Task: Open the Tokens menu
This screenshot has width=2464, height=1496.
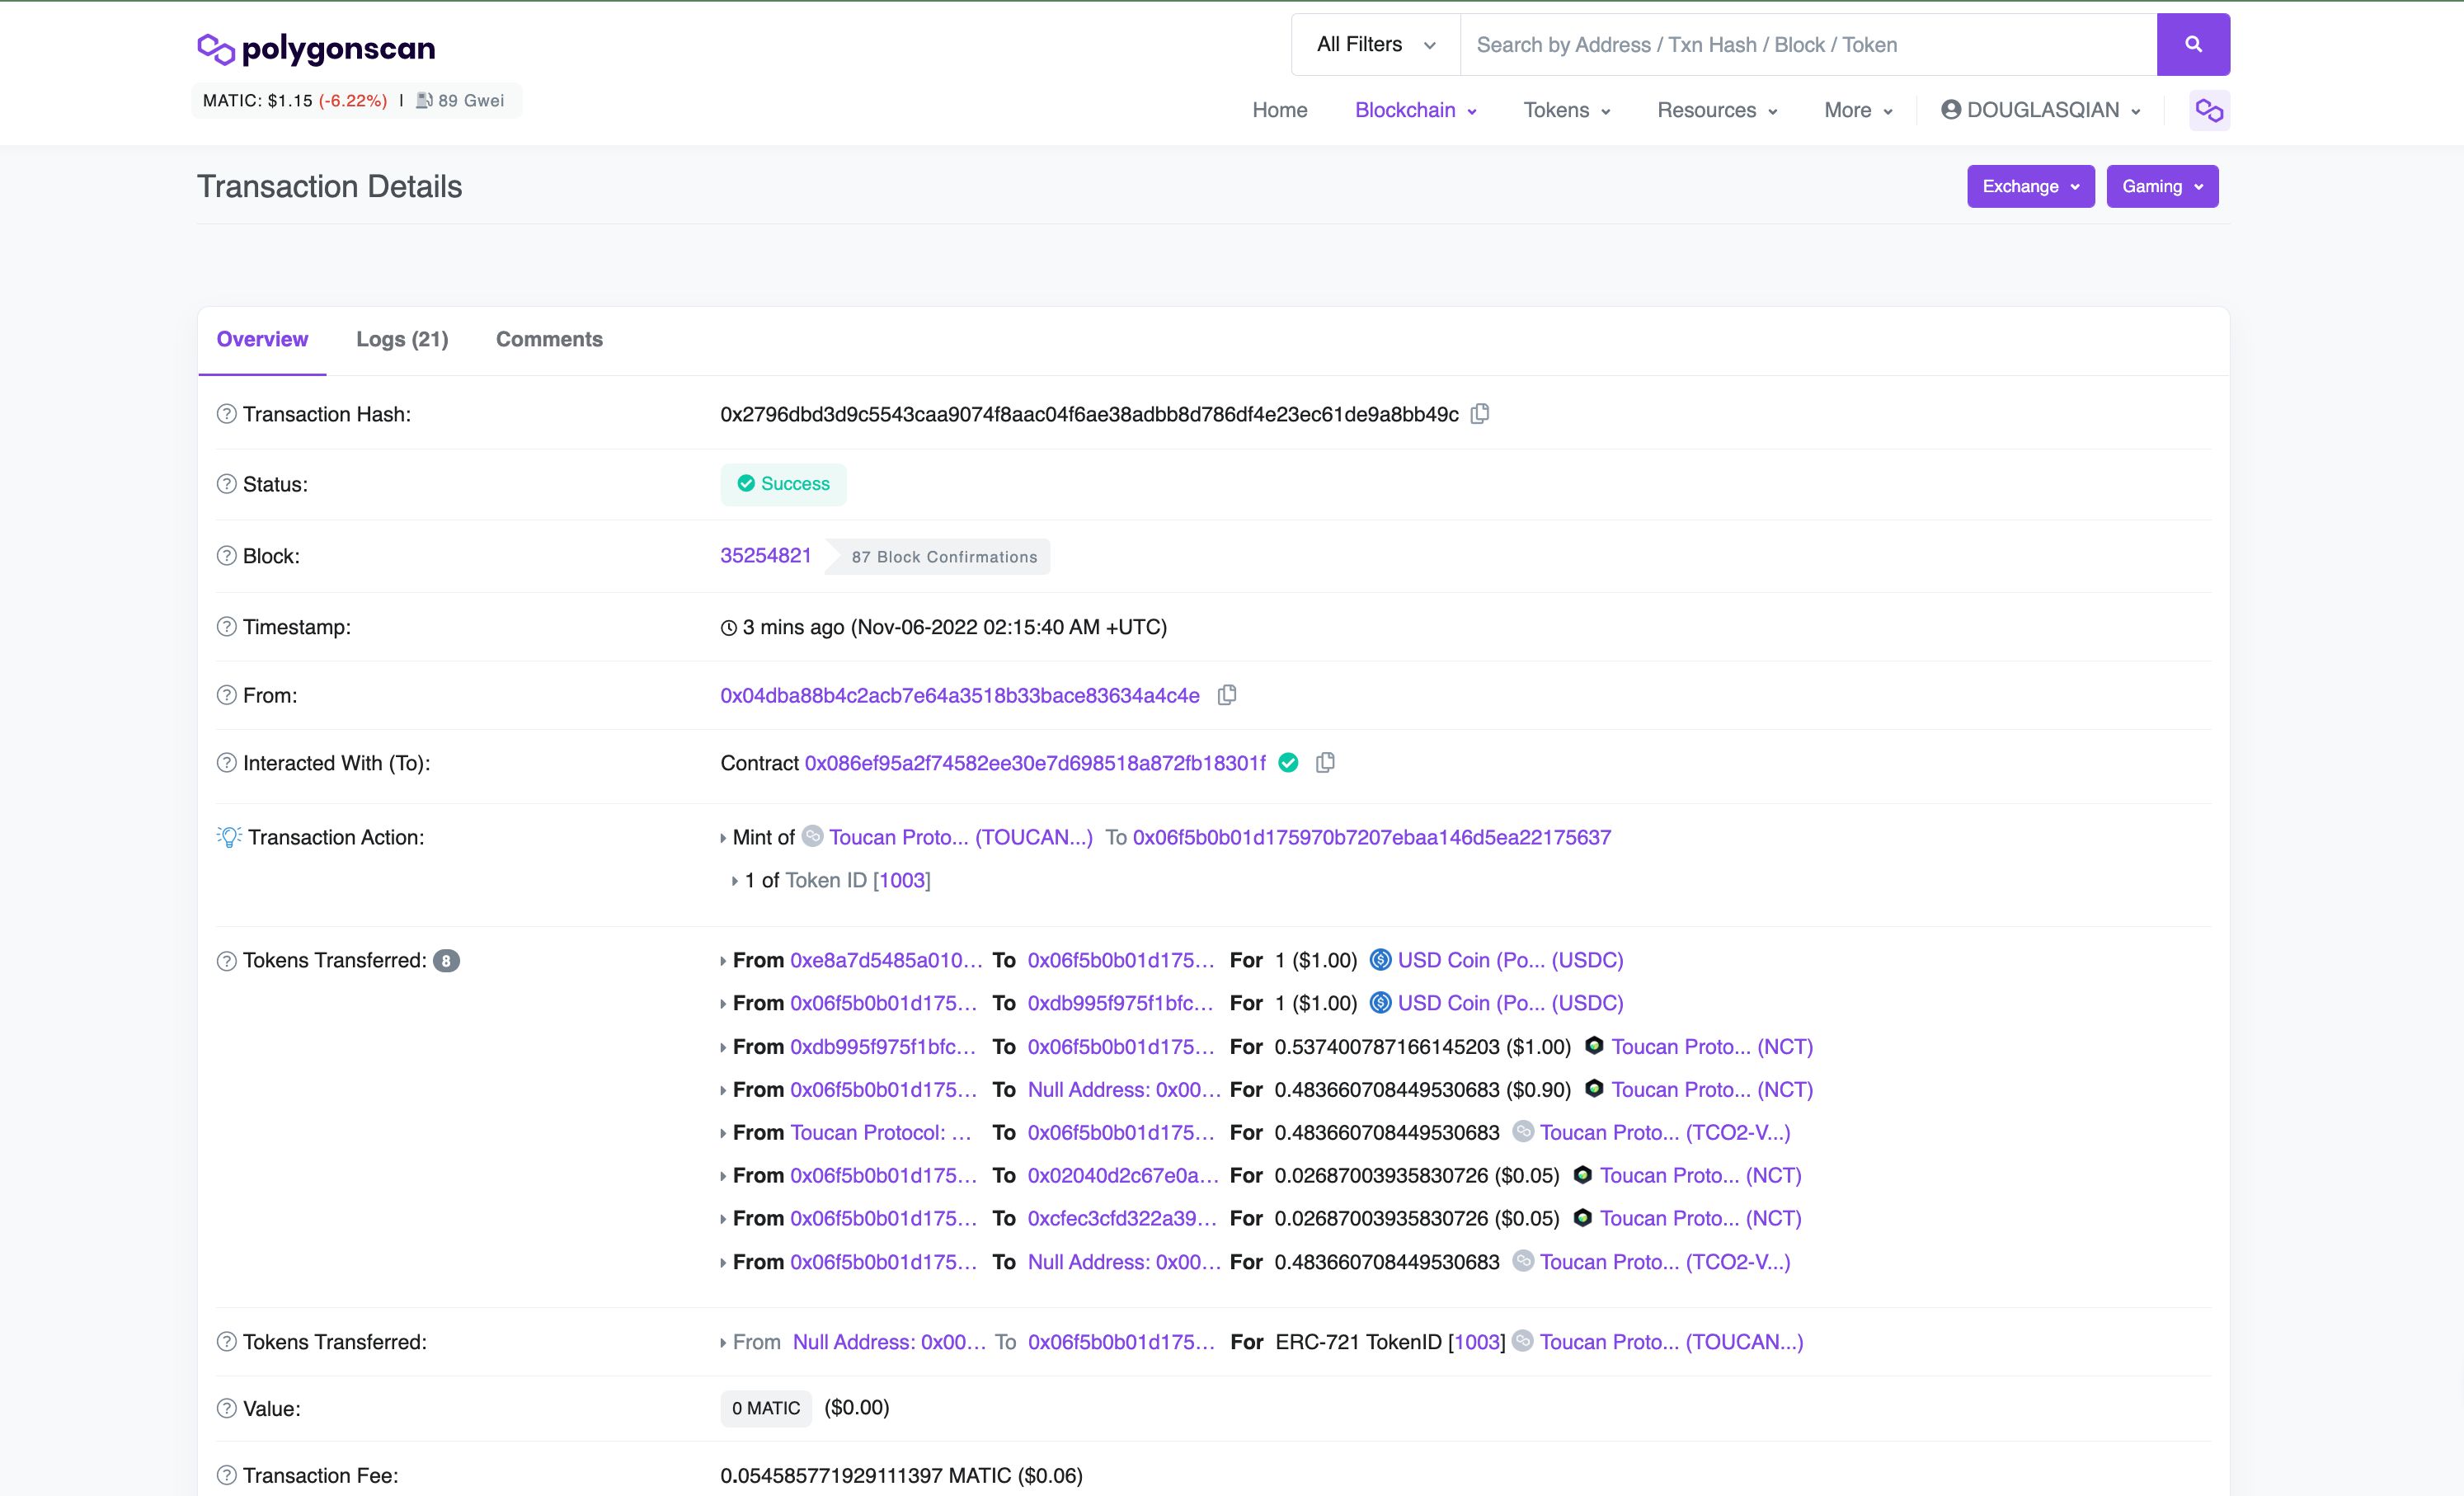Action: pos(1566,110)
